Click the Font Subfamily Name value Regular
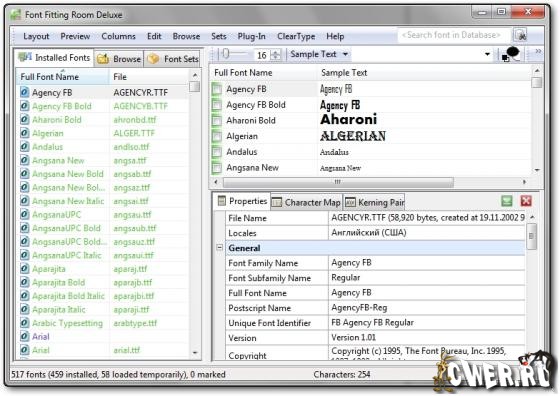The width and height of the screenshot is (560, 396). tap(345, 278)
